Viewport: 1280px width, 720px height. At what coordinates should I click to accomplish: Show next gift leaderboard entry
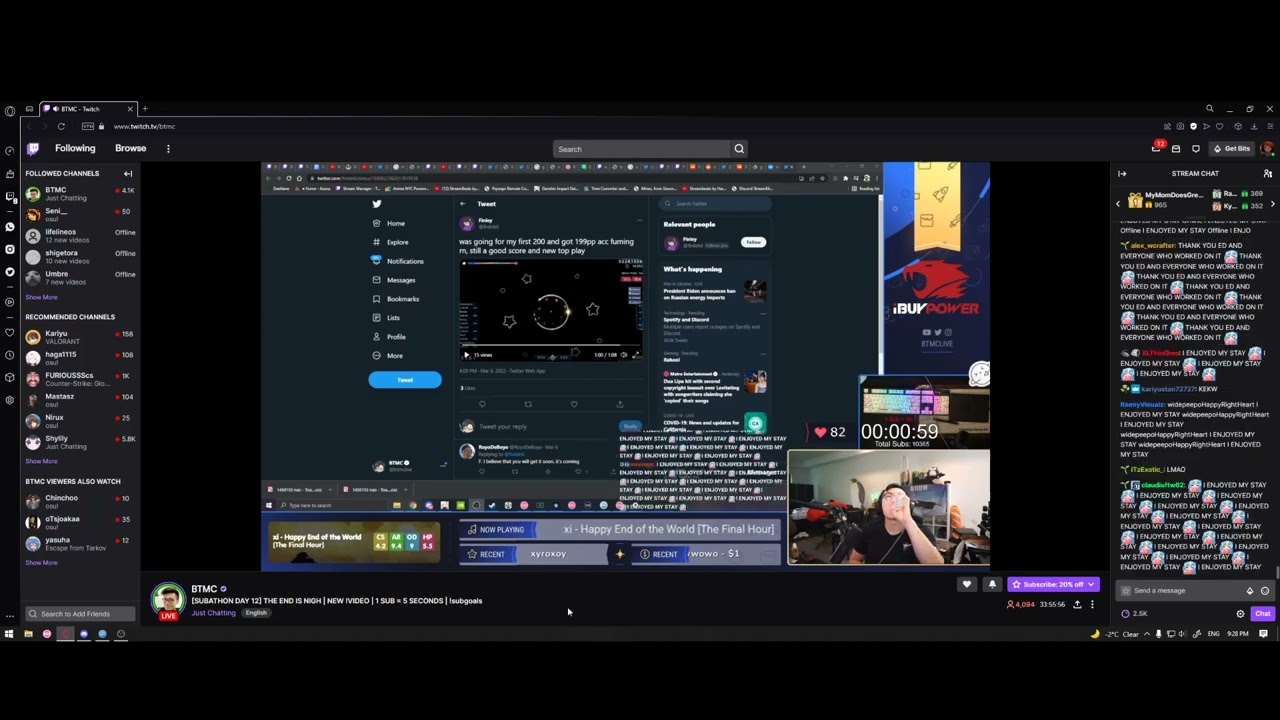1272,204
